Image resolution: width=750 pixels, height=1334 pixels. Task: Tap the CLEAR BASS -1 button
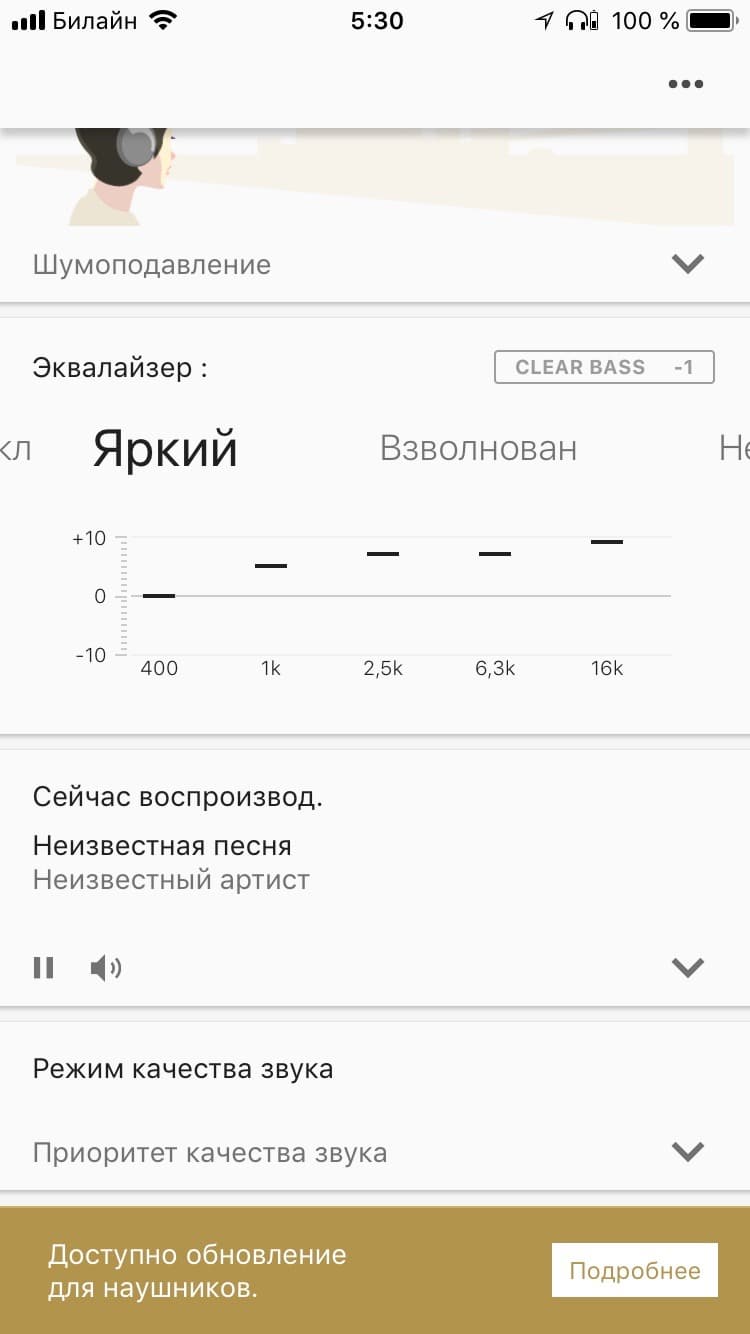click(x=604, y=367)
